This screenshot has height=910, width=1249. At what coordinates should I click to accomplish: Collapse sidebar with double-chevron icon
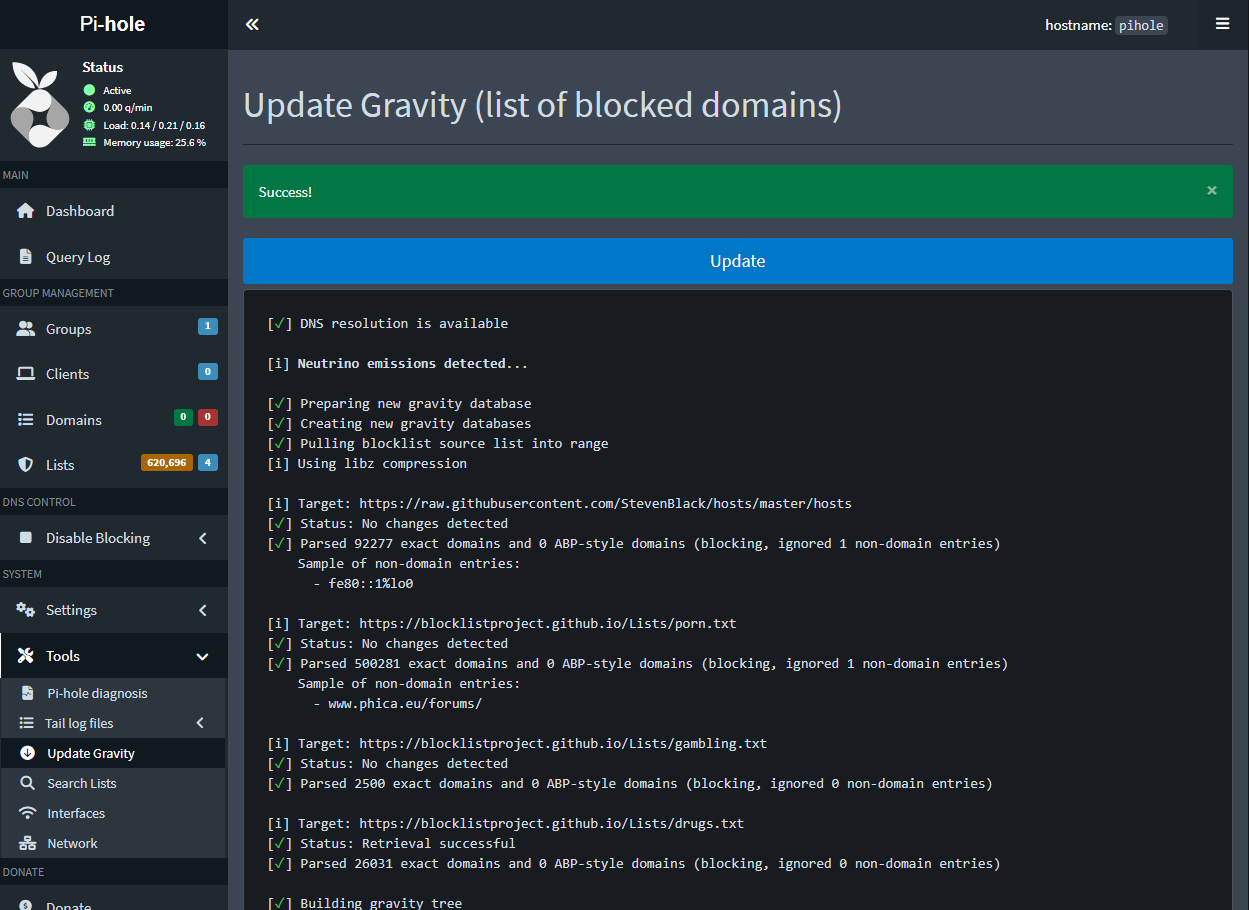(252, 24)
